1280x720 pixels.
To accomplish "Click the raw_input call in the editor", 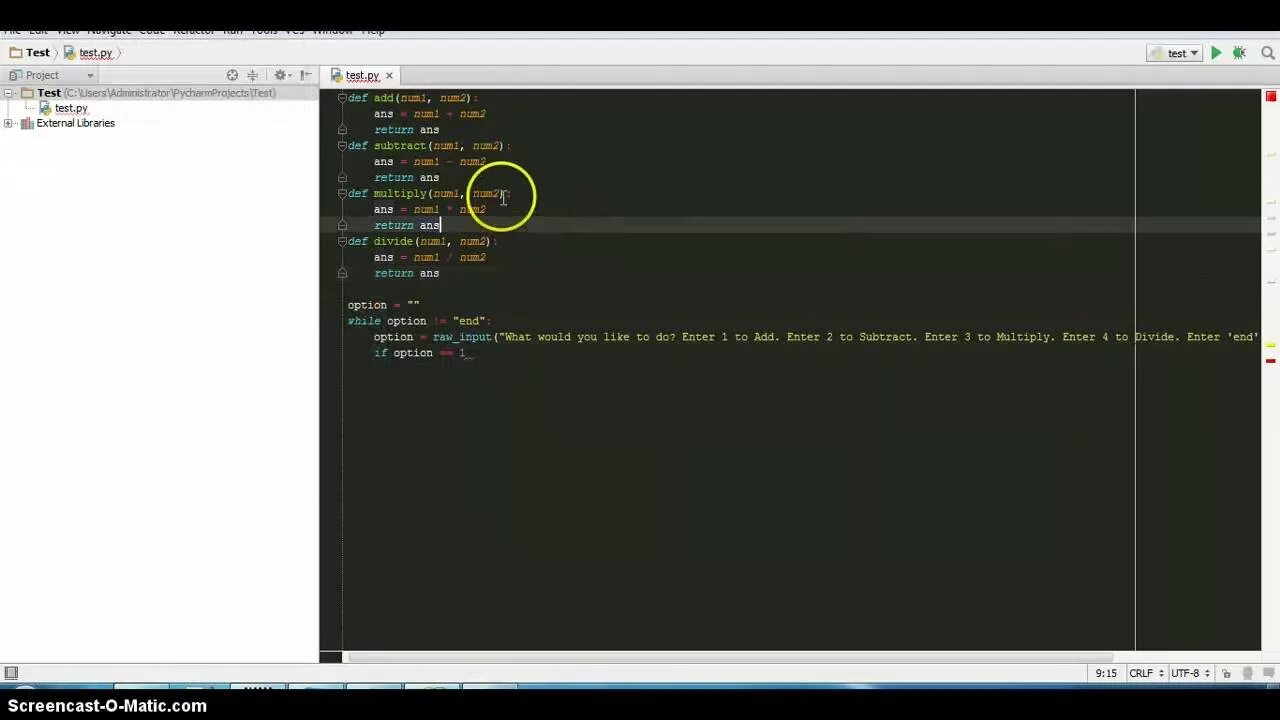I will tap(462, 337).
